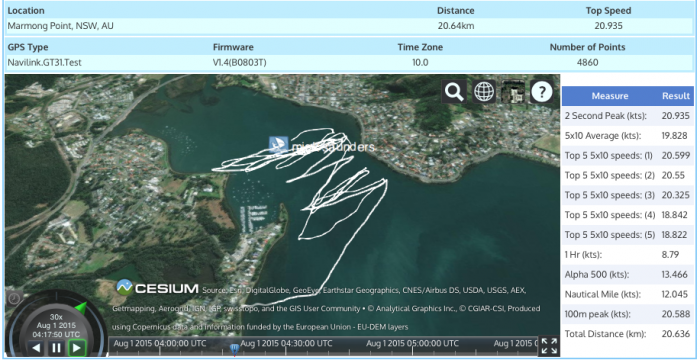700x360 pixels.
Task: Click the Result column header
Action: [676, 96]
